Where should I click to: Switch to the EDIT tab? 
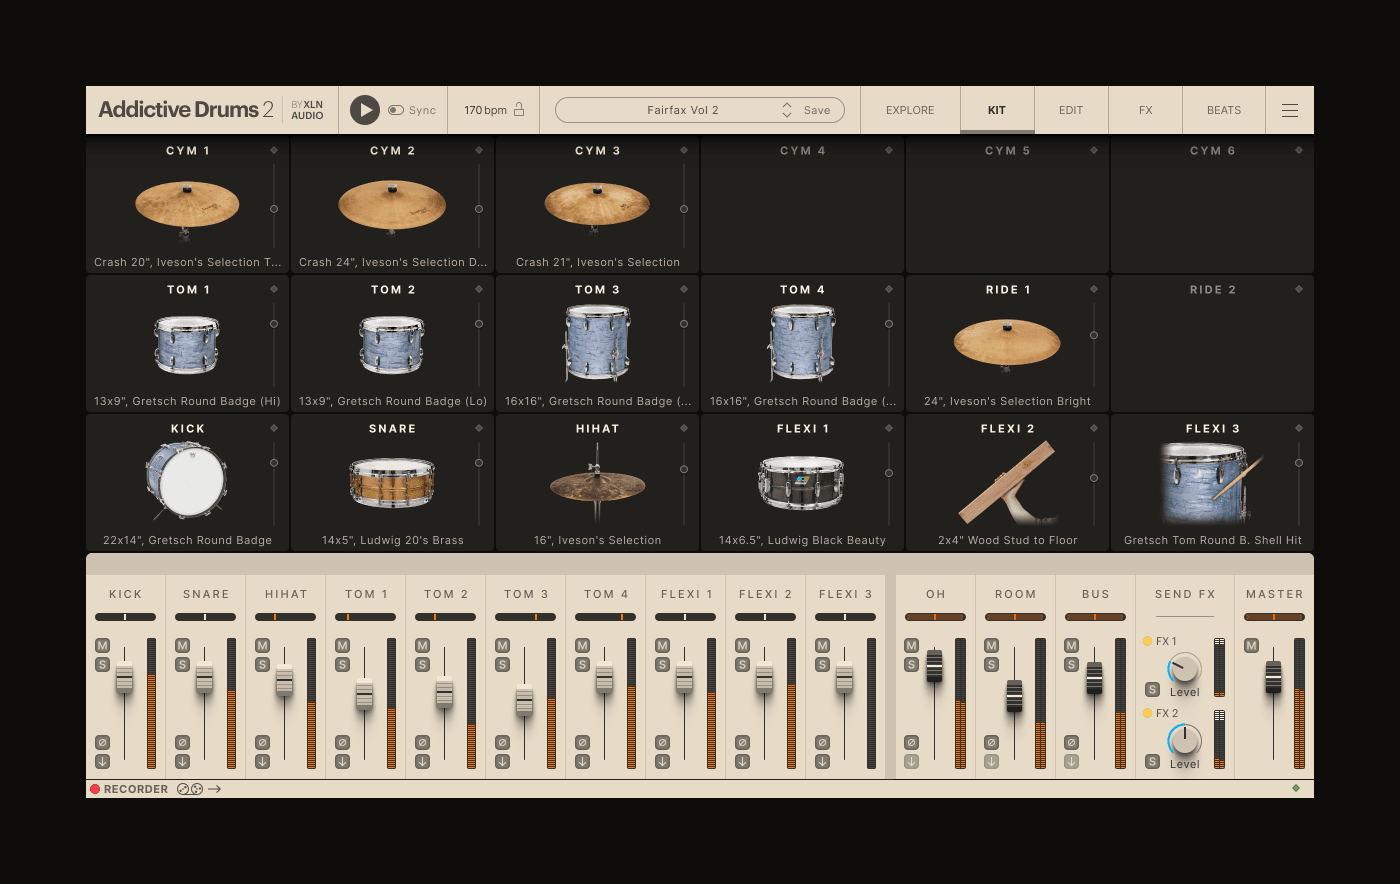1071,110
